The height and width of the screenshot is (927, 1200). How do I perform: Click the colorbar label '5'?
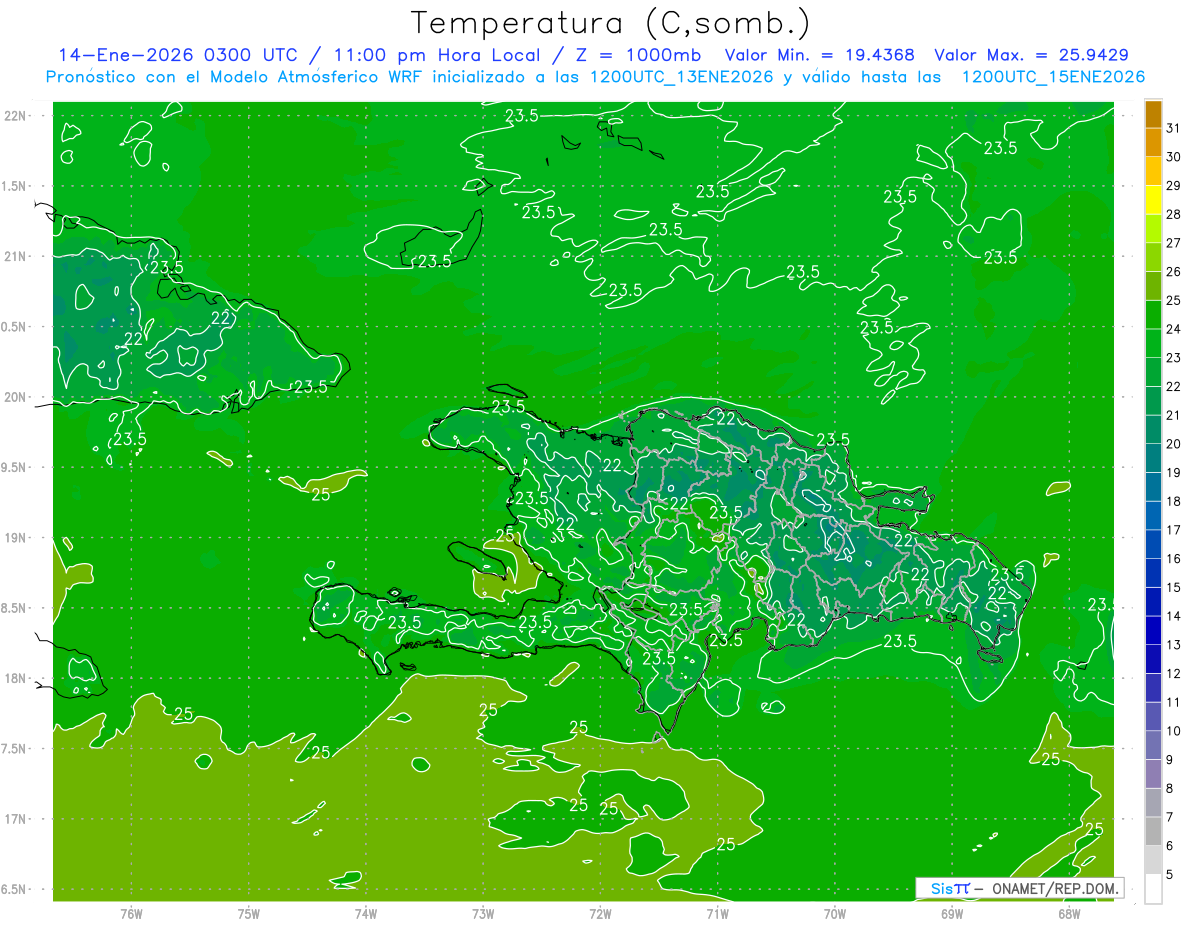coord(1170,874)
